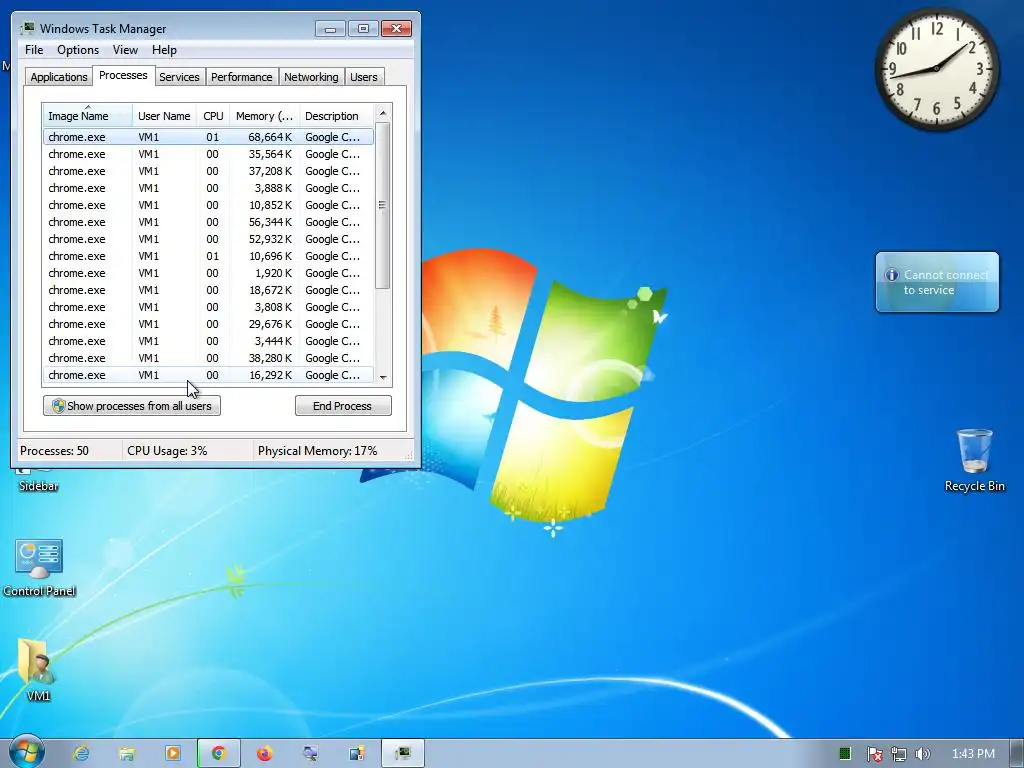Image resolution: width=1024 pixels, height=768 pixels.
Task: Click the info icon on service gadget
Action: pos(891,275)
